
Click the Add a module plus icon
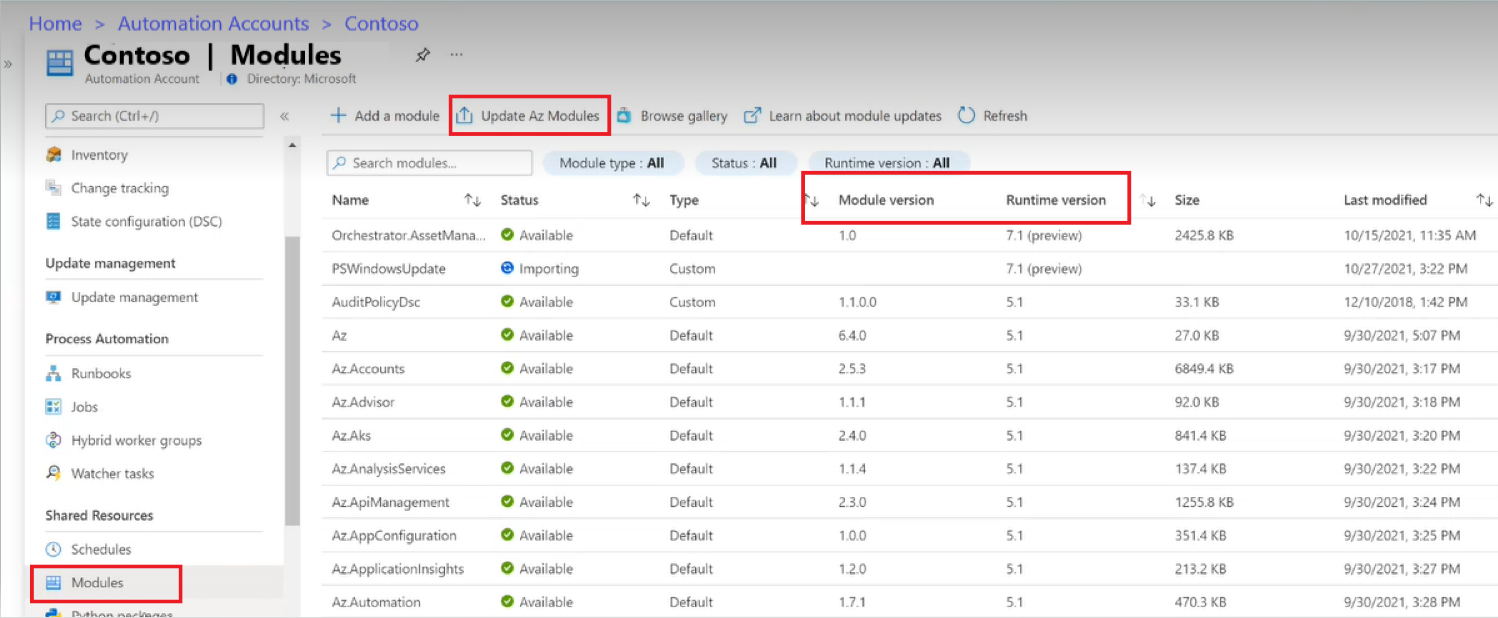(339, 116)
